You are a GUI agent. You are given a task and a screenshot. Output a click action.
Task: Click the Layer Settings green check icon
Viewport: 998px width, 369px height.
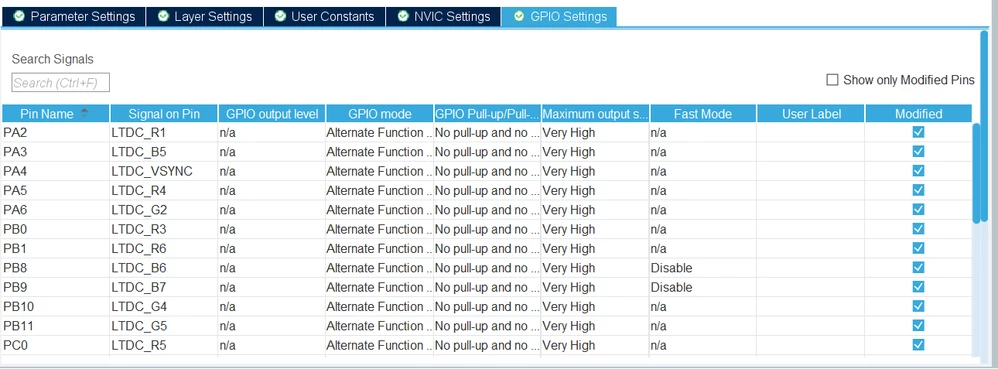(x=163, y=16)
